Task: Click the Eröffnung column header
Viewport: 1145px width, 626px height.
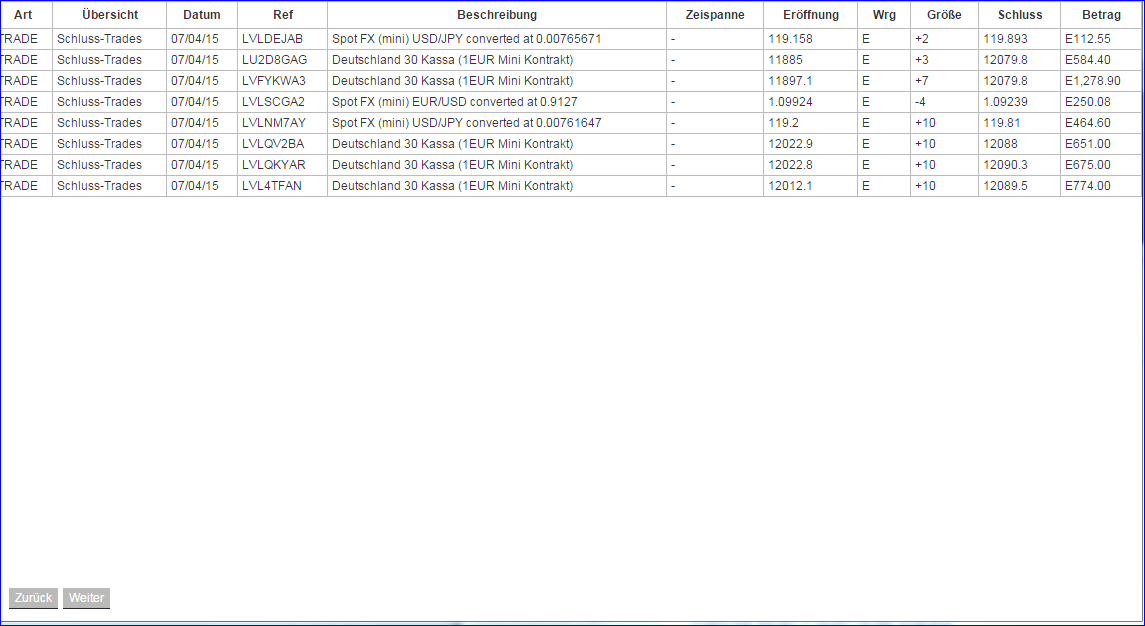Action: 808,14
